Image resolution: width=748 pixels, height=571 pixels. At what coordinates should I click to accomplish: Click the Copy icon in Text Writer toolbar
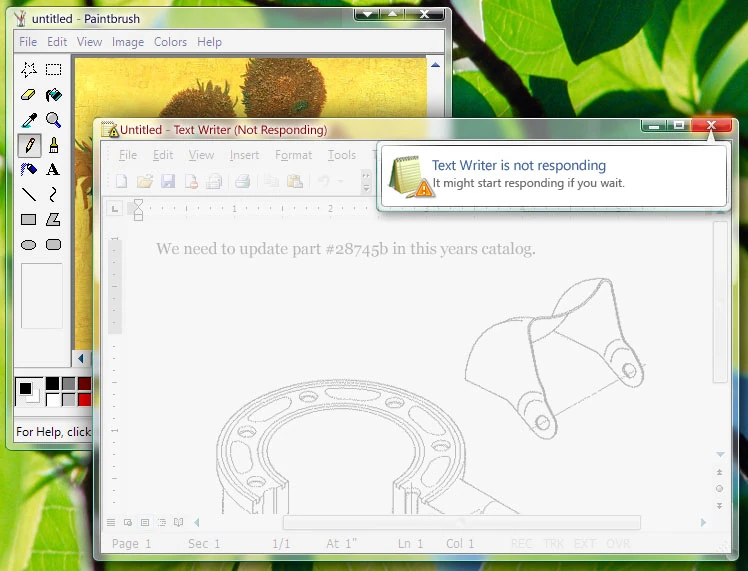(271, 181)
